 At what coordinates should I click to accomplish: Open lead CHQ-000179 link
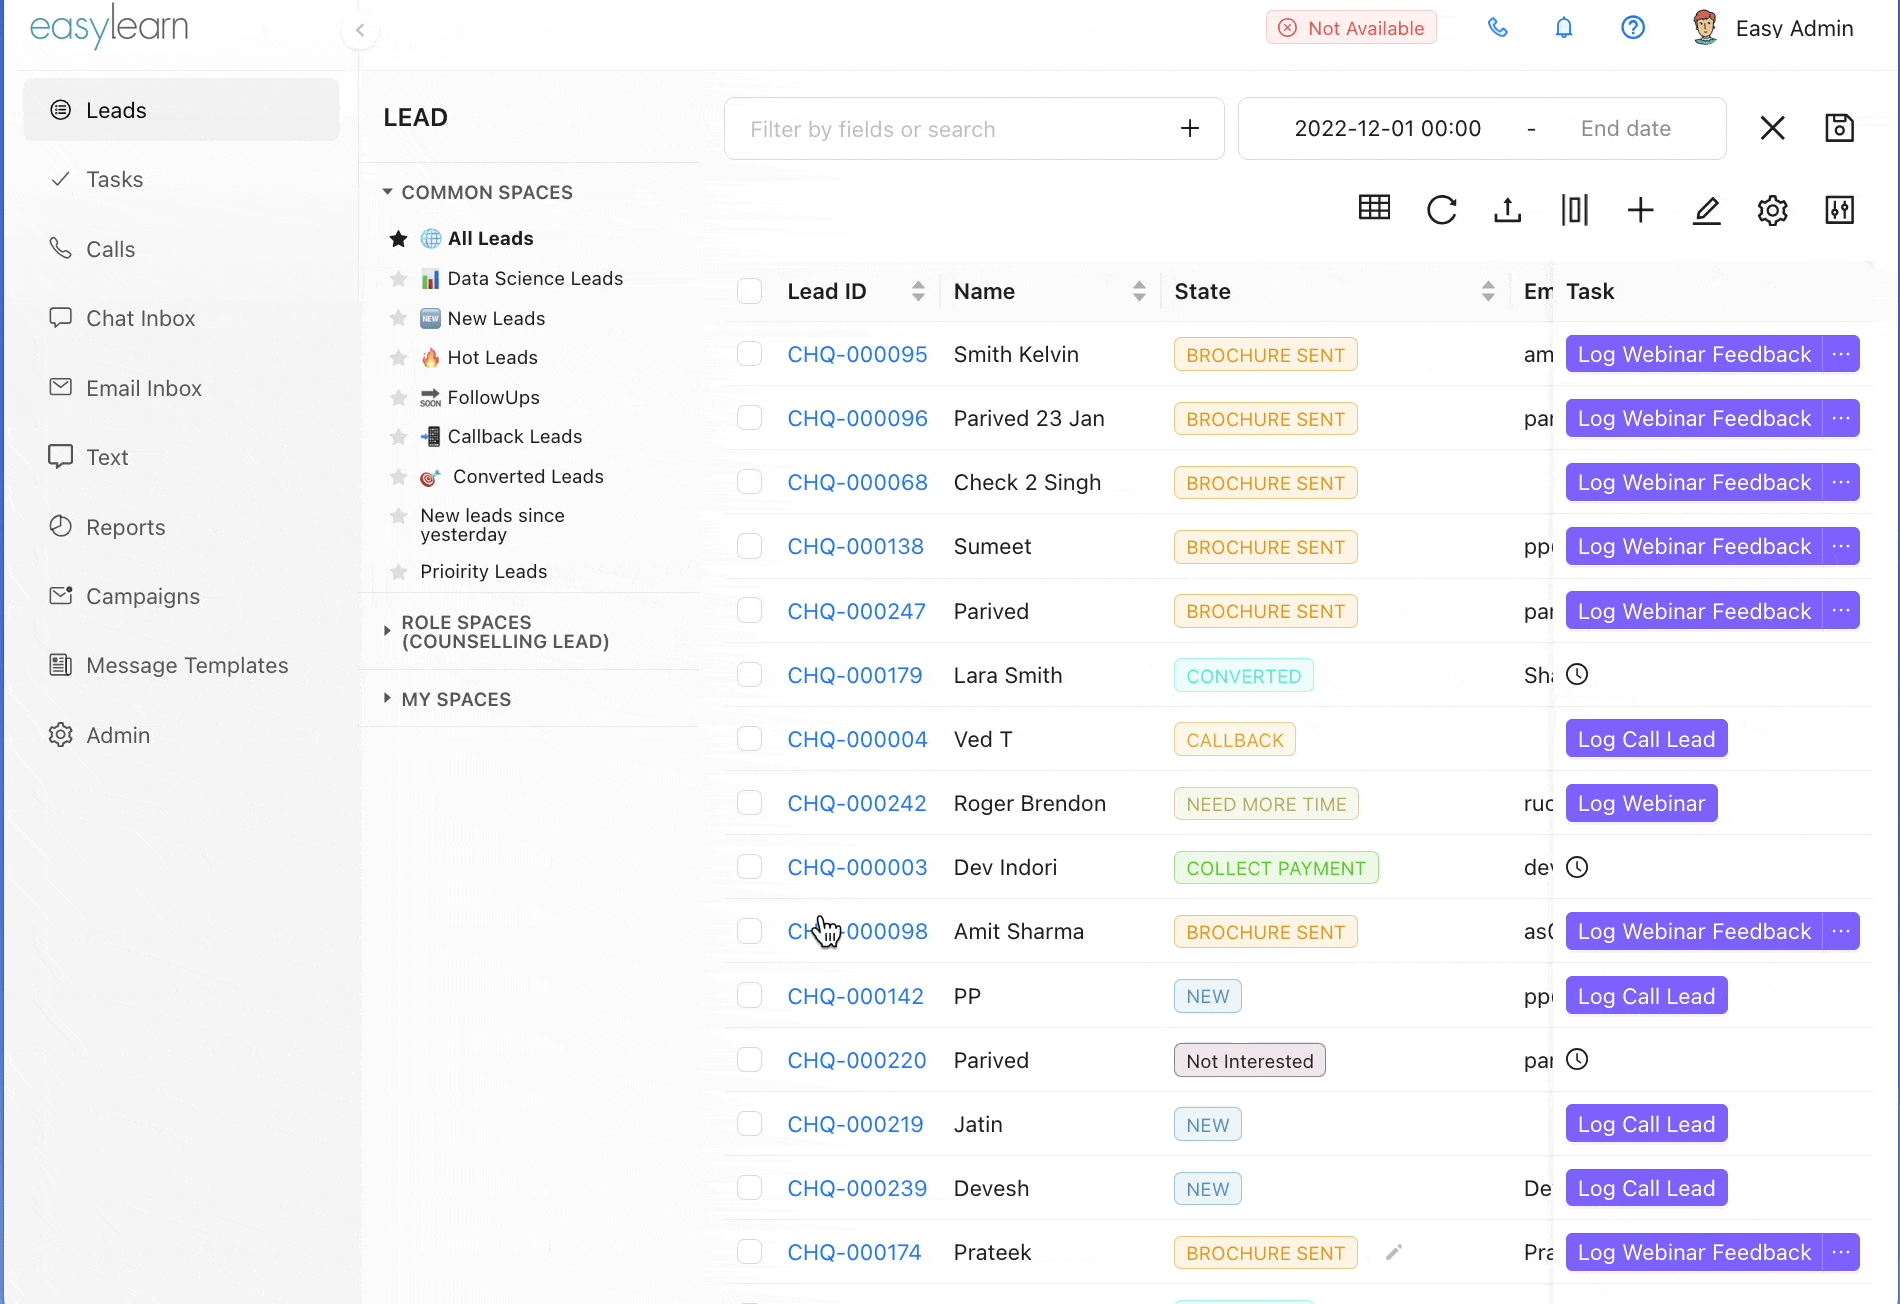(854, 675)
